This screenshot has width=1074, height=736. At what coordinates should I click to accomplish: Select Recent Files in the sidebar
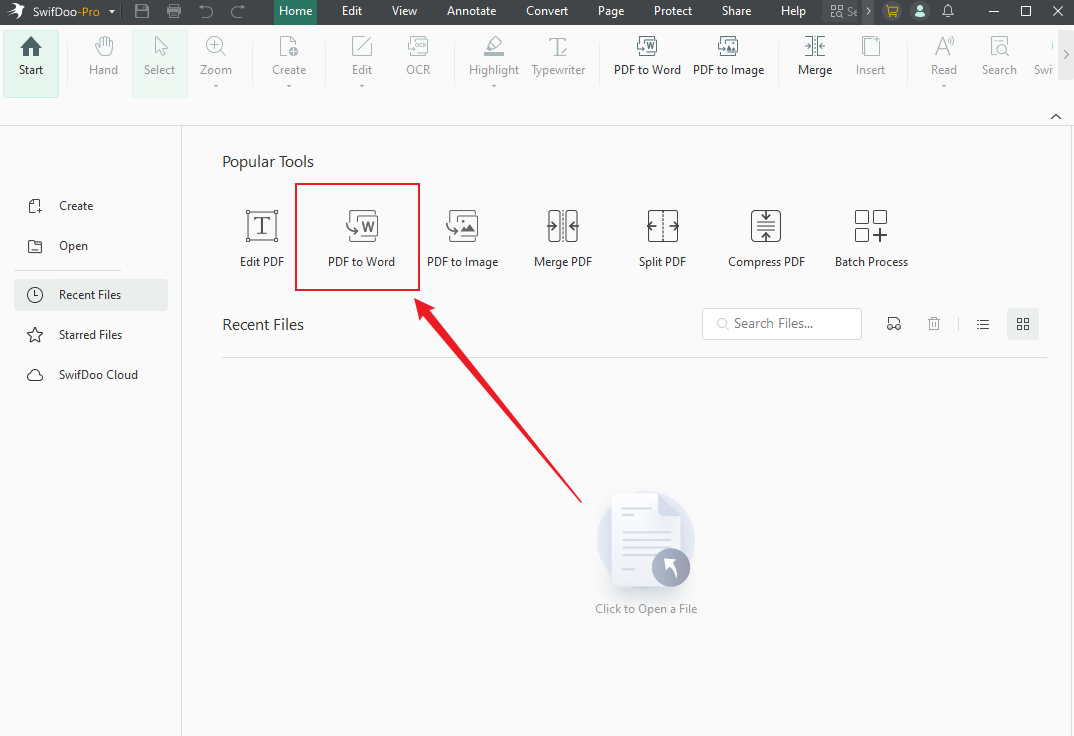(x=90, y=294)
